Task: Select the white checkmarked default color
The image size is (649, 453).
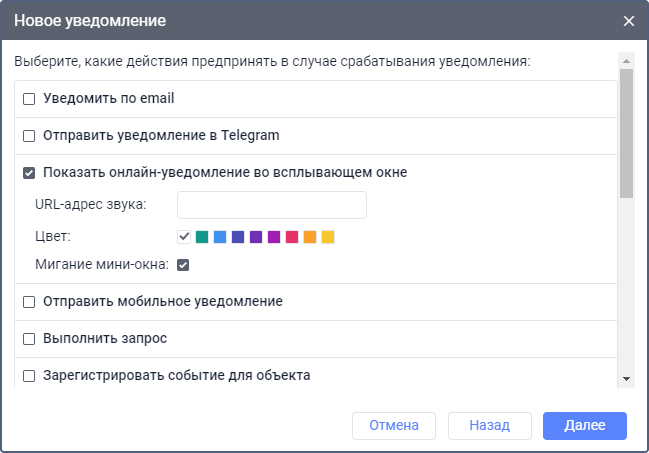Action: pos(184,237)
